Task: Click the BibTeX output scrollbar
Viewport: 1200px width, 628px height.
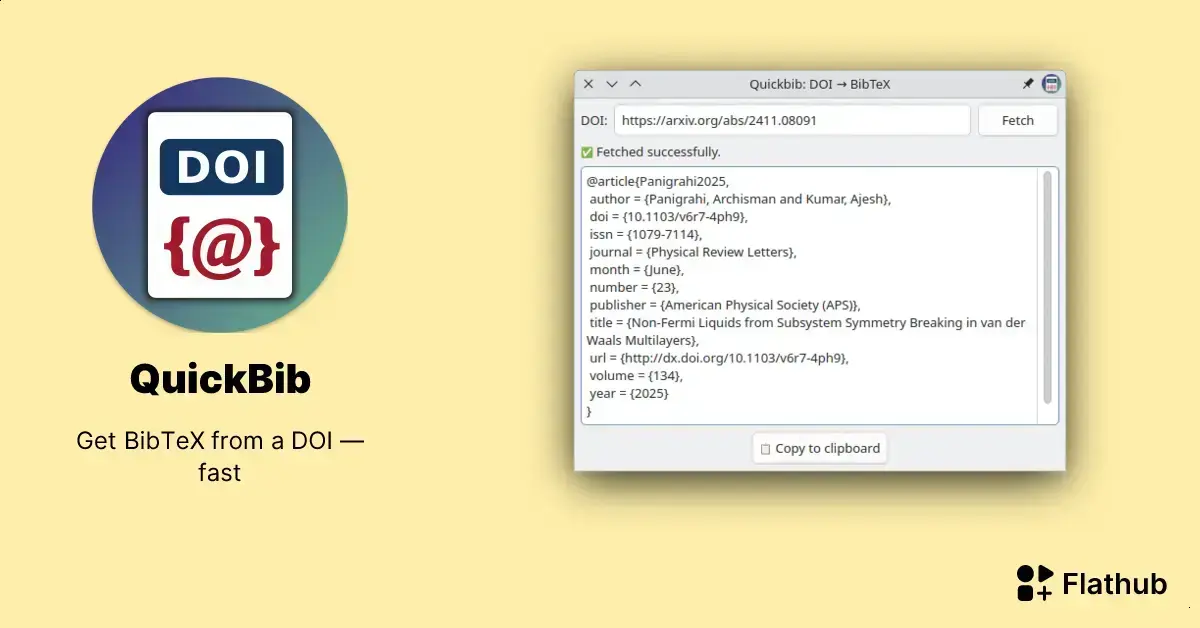Action: (1048, 287)
